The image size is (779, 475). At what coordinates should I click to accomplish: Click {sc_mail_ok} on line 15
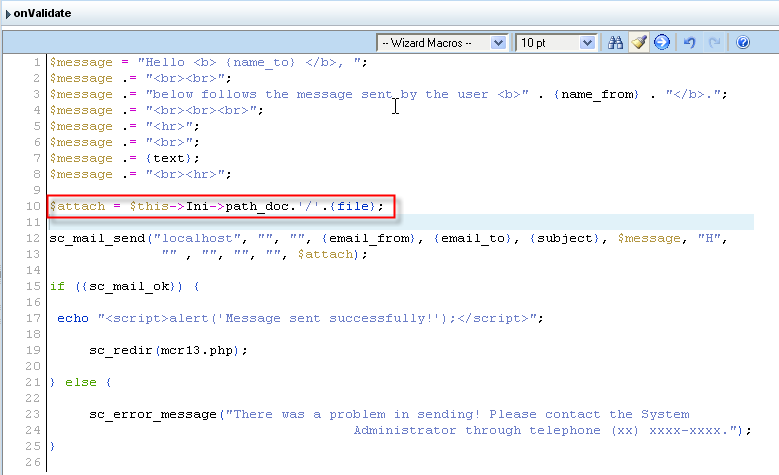[130, 286]
